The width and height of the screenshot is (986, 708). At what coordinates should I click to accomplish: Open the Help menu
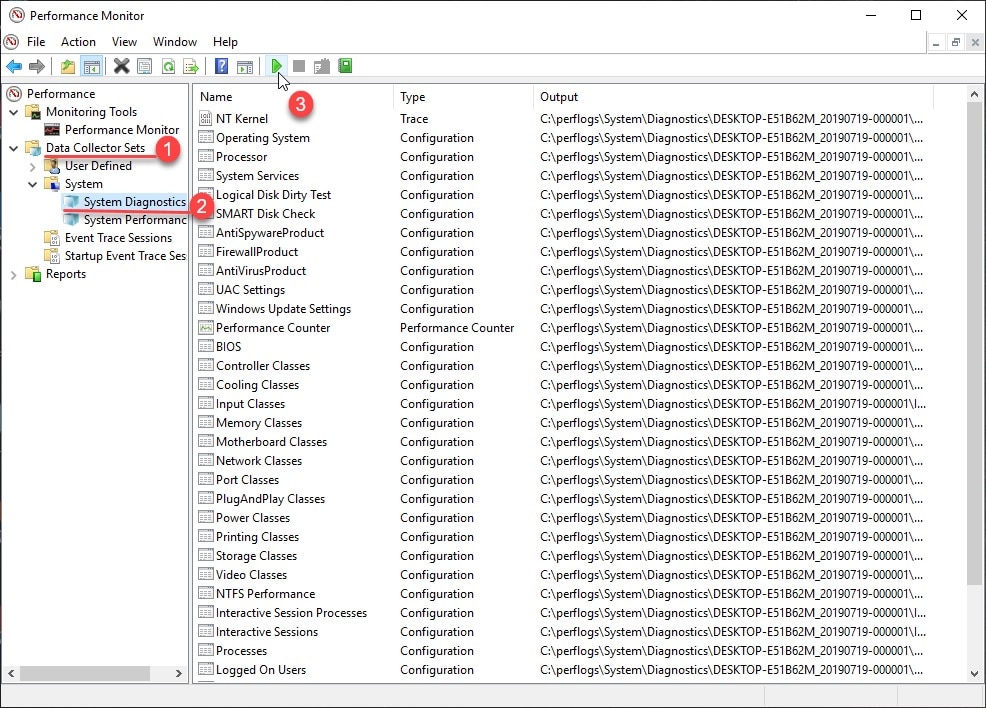point(225,41)
